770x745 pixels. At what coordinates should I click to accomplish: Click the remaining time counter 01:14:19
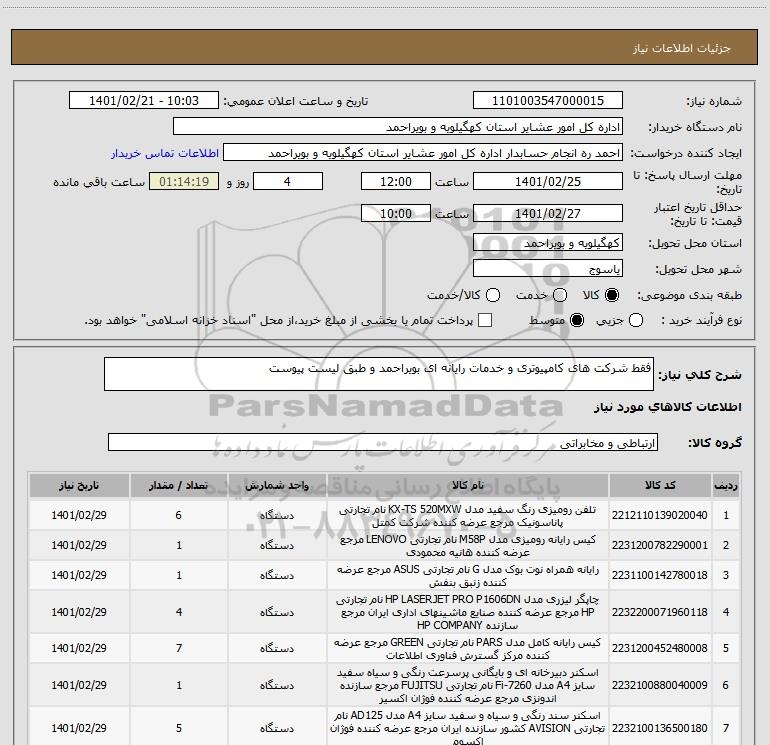184,181
